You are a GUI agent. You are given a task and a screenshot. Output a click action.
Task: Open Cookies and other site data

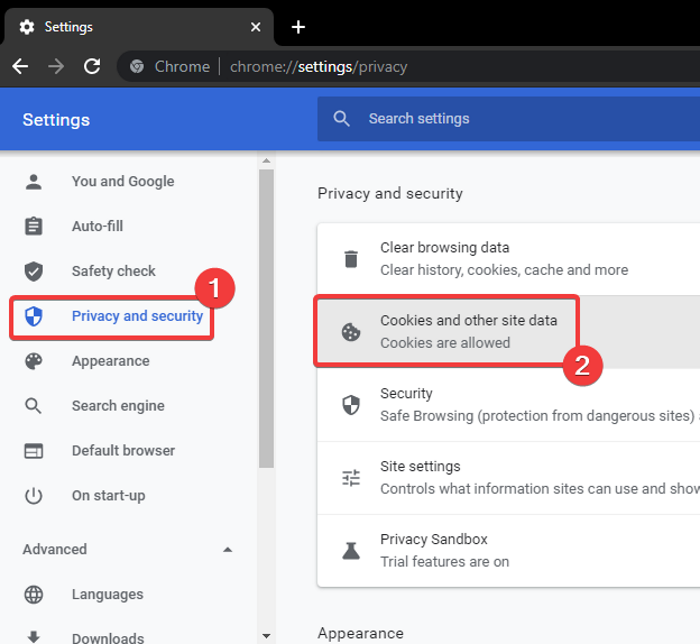468,331
